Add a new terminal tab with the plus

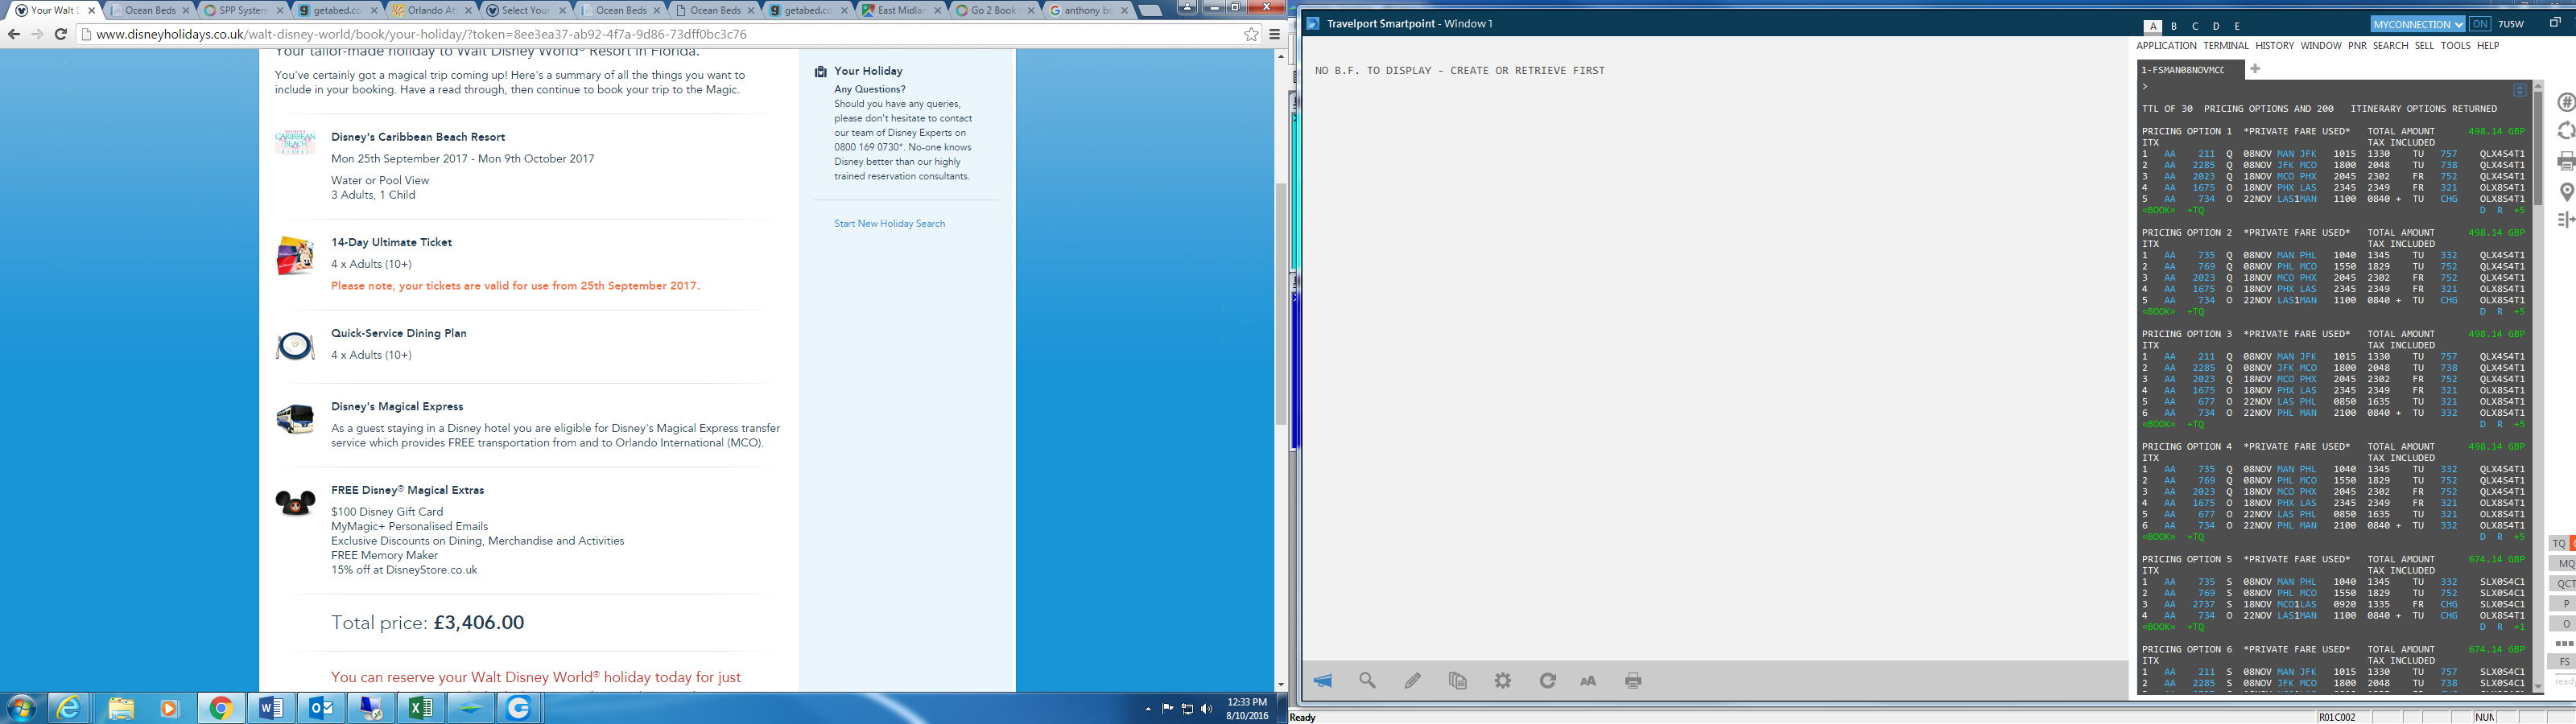point(2255,69)
